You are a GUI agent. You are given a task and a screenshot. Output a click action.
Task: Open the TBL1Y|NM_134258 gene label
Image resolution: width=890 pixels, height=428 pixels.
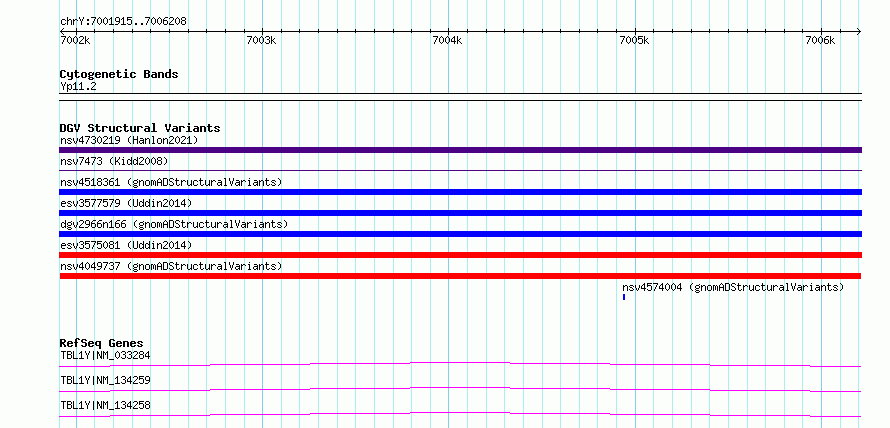(x=105, y=405)
